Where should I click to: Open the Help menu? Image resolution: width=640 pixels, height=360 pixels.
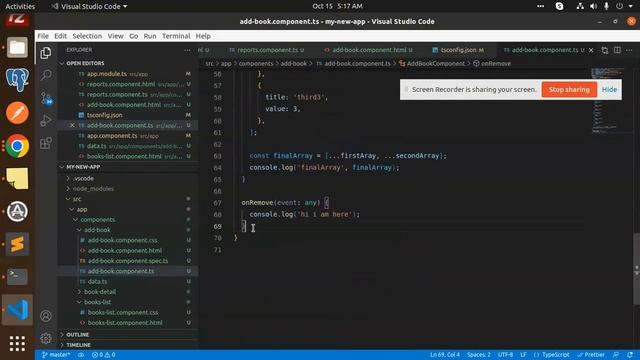(203, 36)
